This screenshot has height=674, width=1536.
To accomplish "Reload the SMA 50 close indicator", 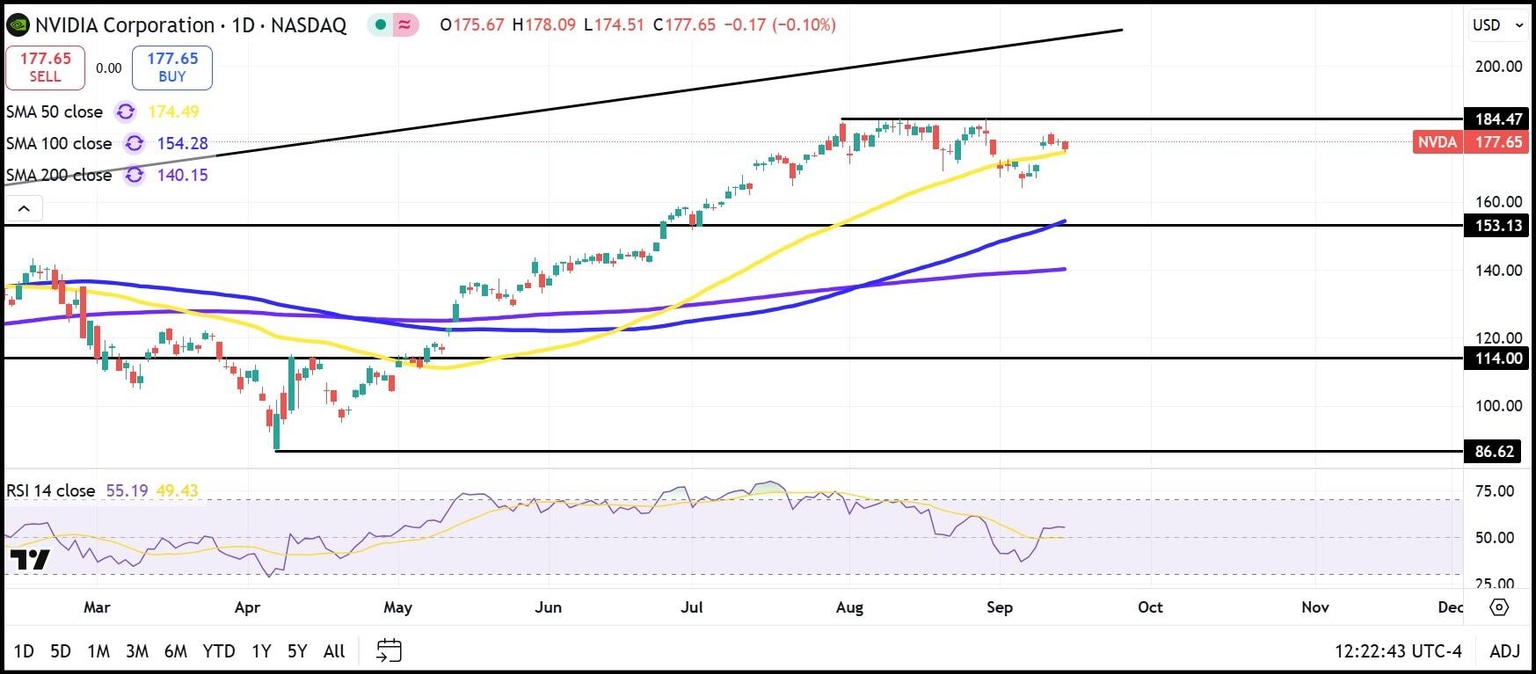I will 124,112.
